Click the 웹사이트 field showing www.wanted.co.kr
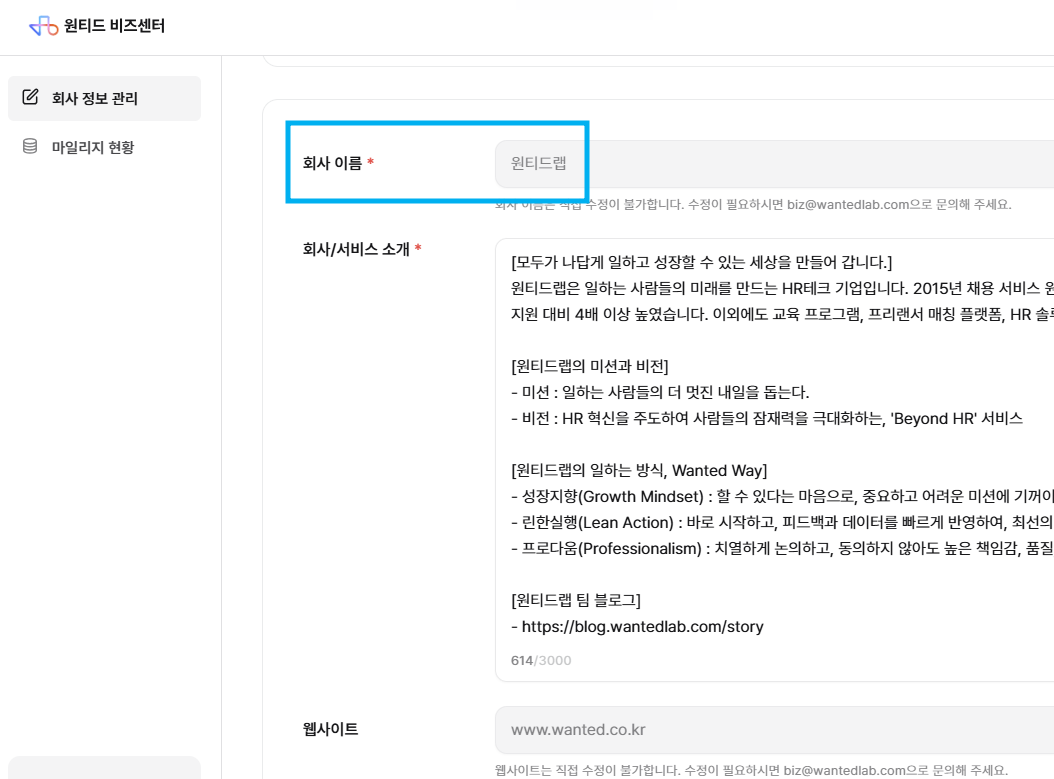Image resolution: width=1054 pixels, height=779 pixels. coord(774,730)
